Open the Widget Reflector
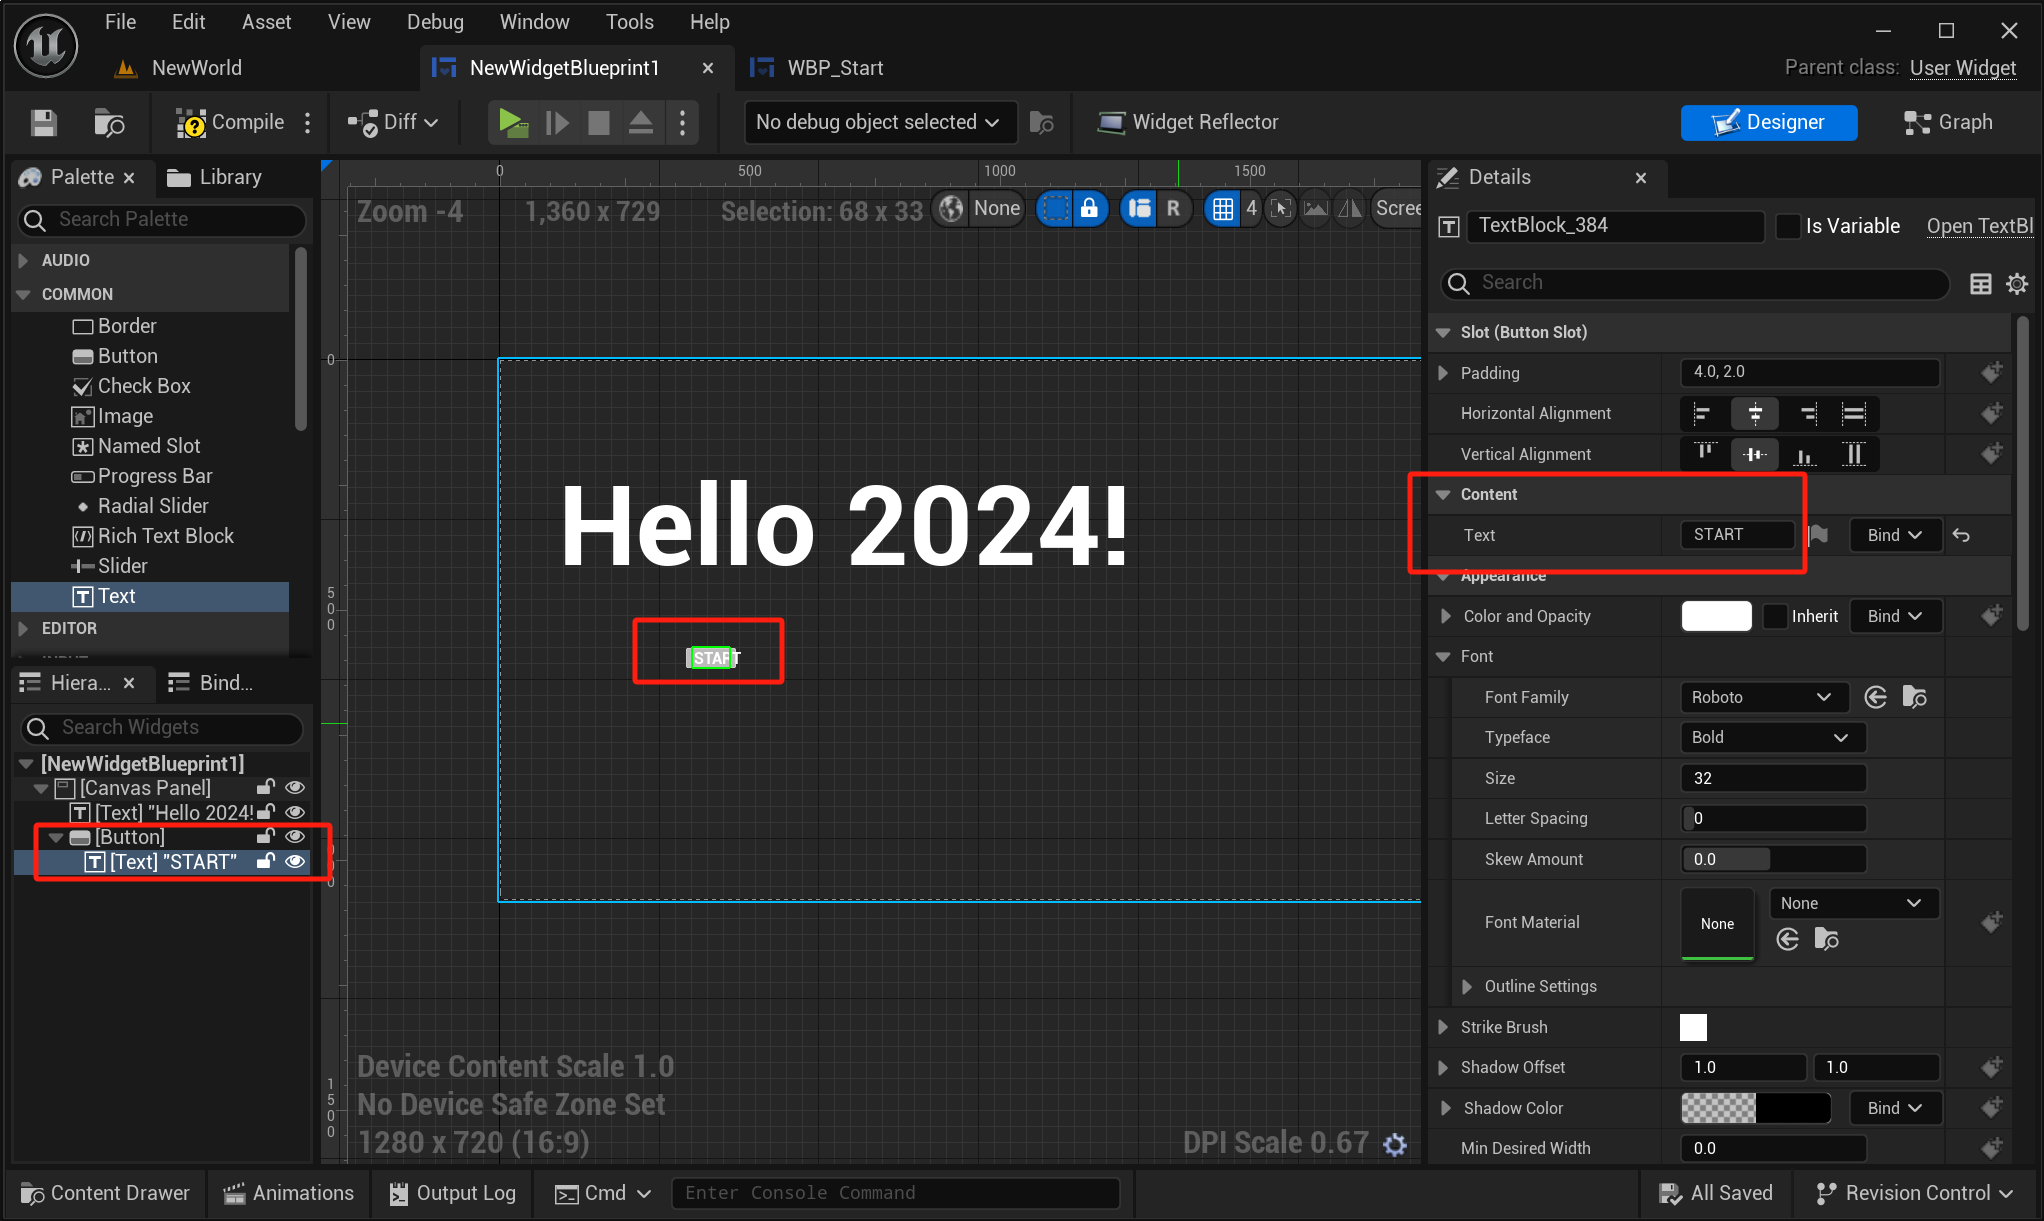Viewport: 2044px width, 1221px height. pyautogui.click(x=1187, y=122)
